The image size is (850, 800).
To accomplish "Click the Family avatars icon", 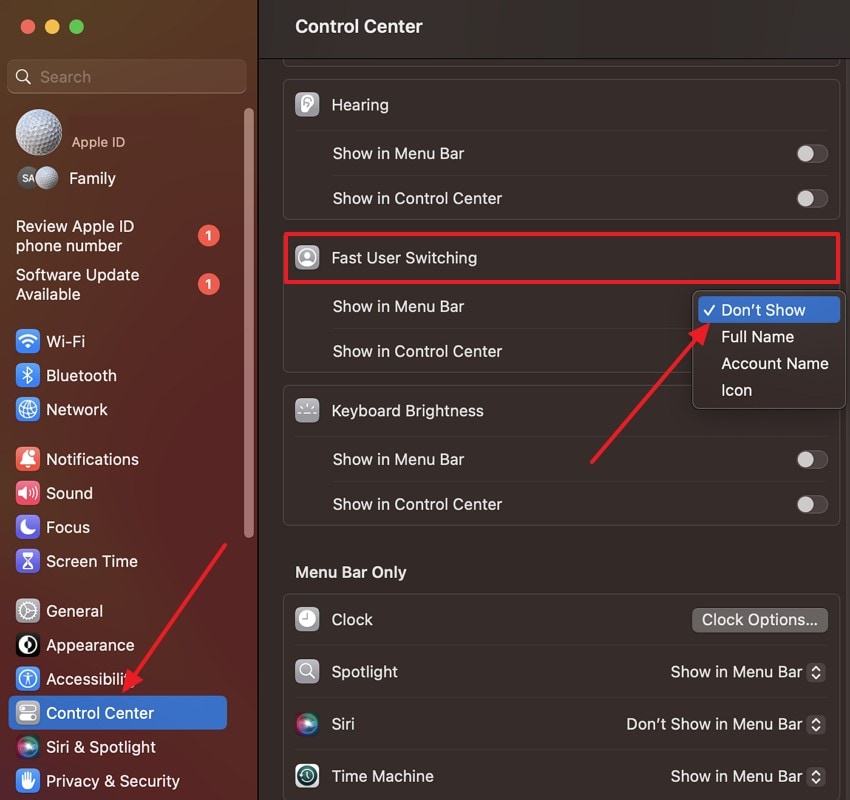I will point(38,178).
